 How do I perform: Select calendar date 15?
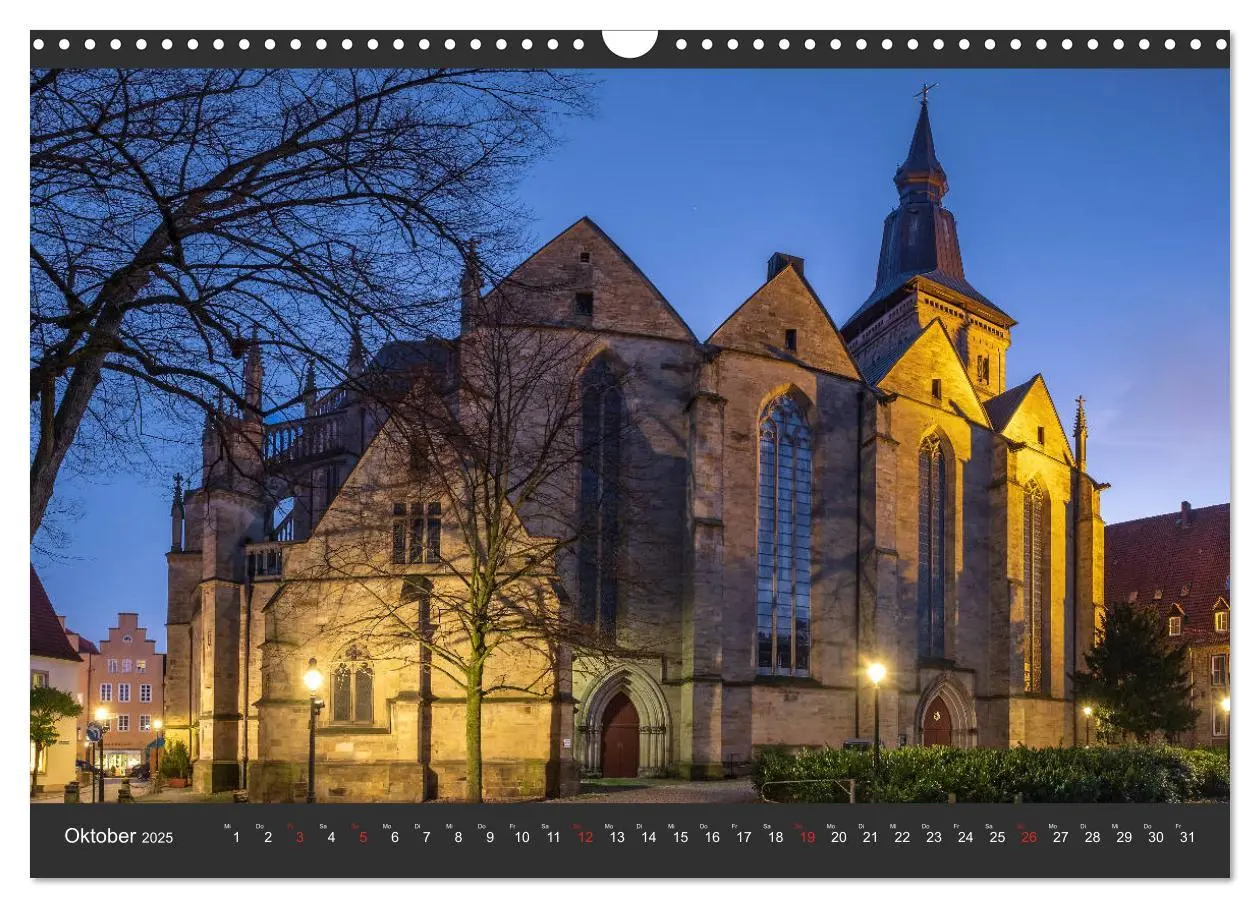pos(680,838)
